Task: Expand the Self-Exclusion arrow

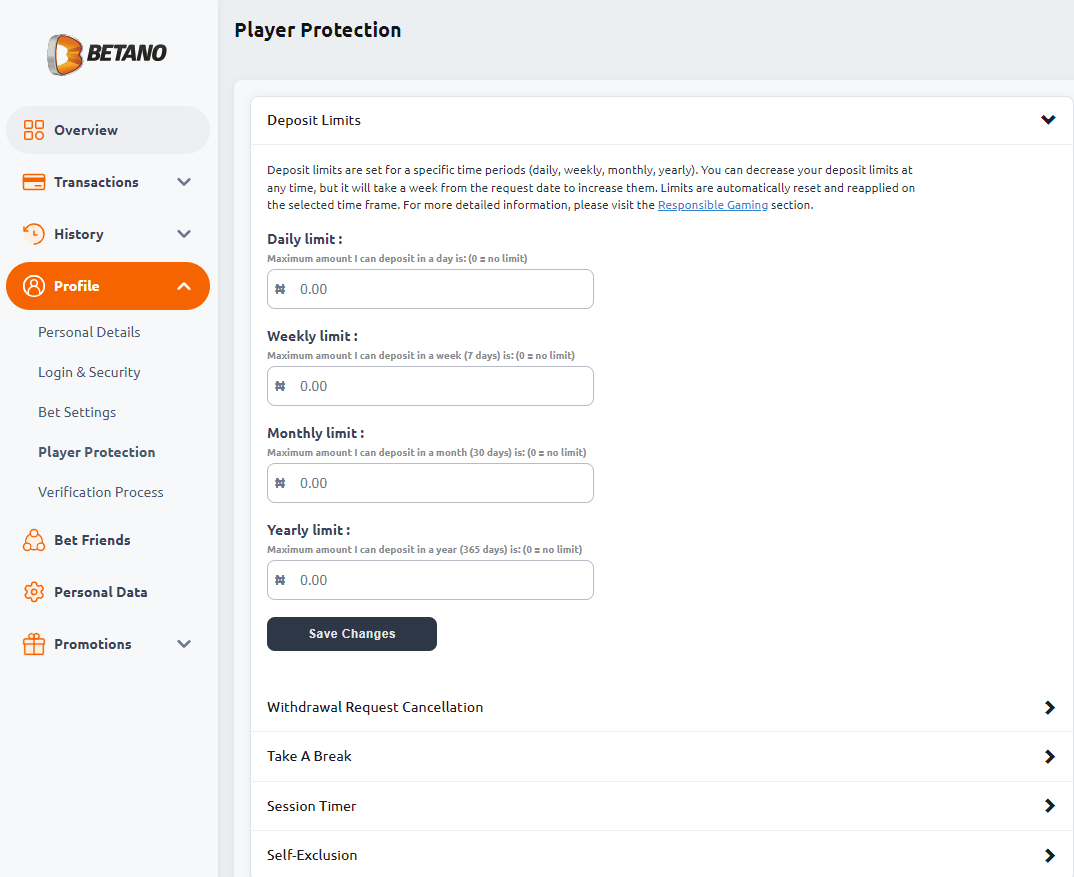Action: tap(1049, 855)
